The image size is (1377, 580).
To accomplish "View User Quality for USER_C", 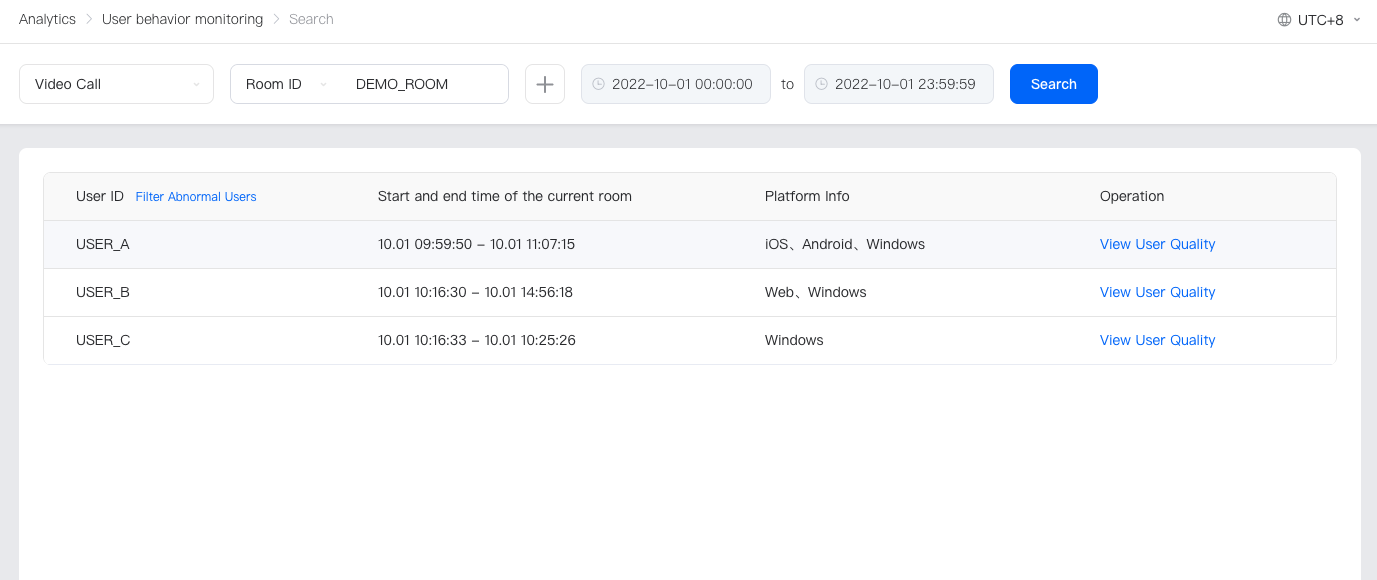I will coord(1157,340).
